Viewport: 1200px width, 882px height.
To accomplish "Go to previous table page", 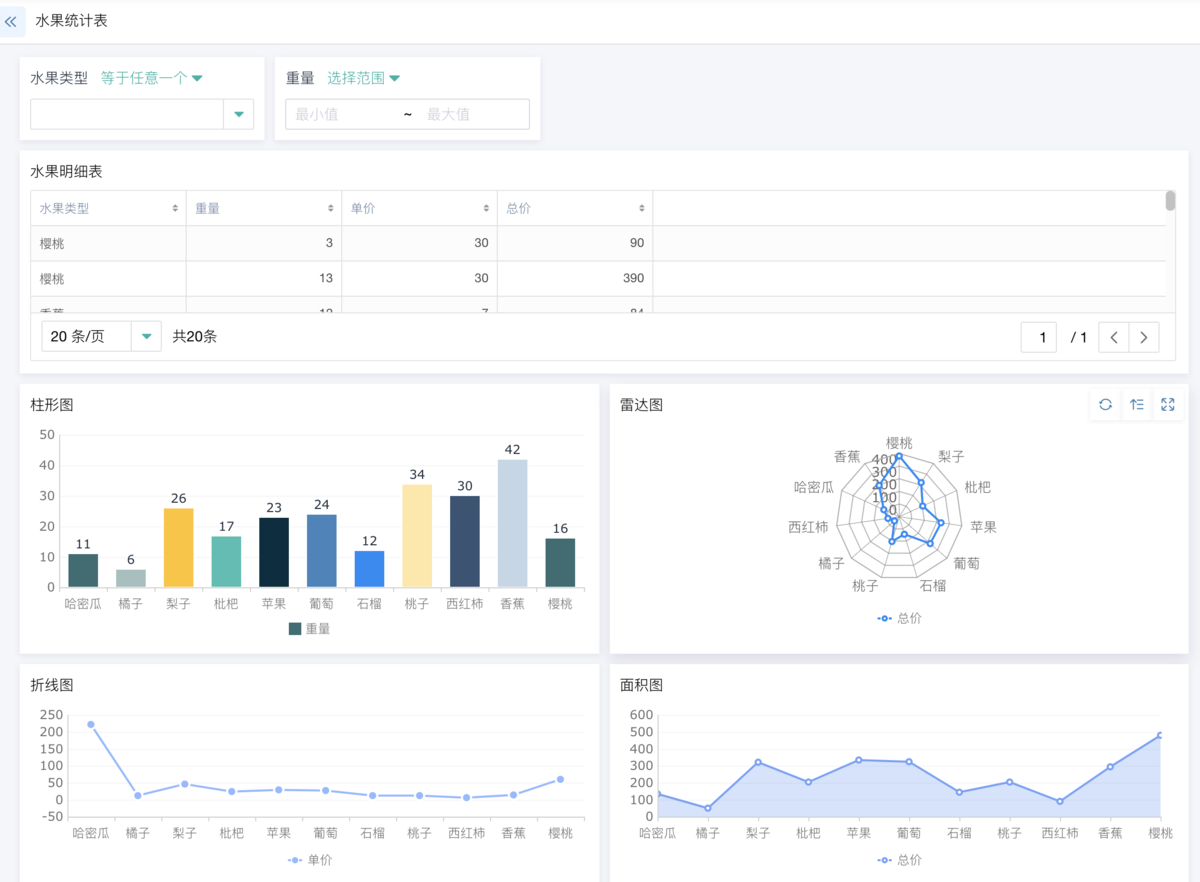I will click(x=1114, y=337).
